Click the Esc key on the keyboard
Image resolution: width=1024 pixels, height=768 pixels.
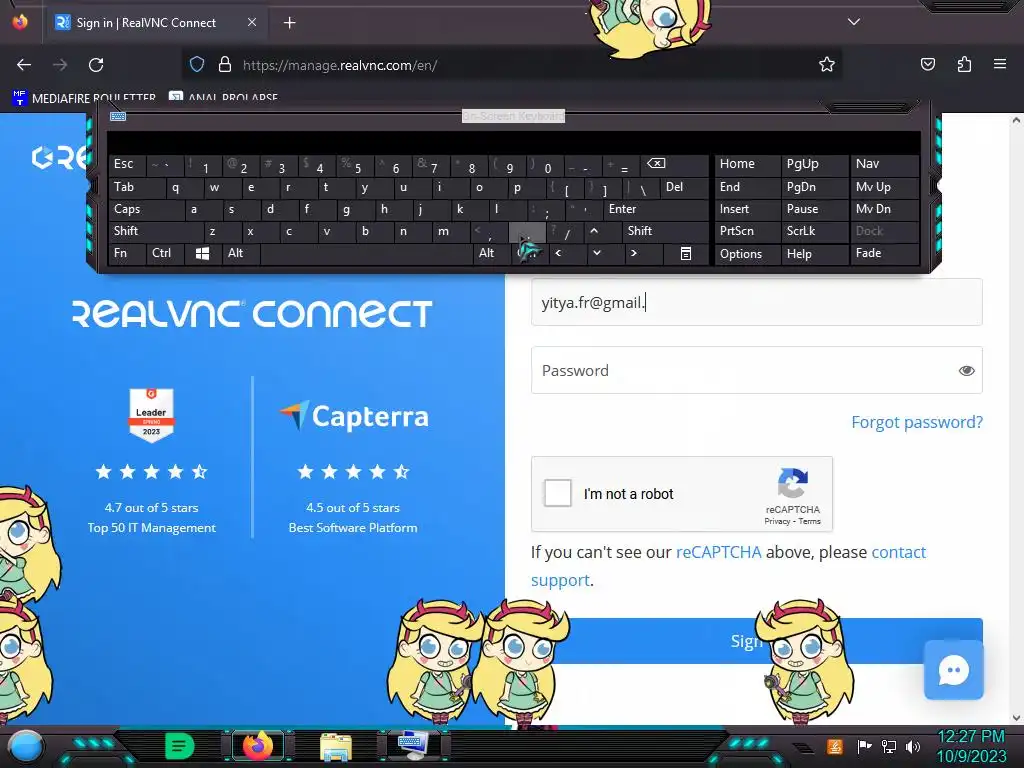coord(127,164)
